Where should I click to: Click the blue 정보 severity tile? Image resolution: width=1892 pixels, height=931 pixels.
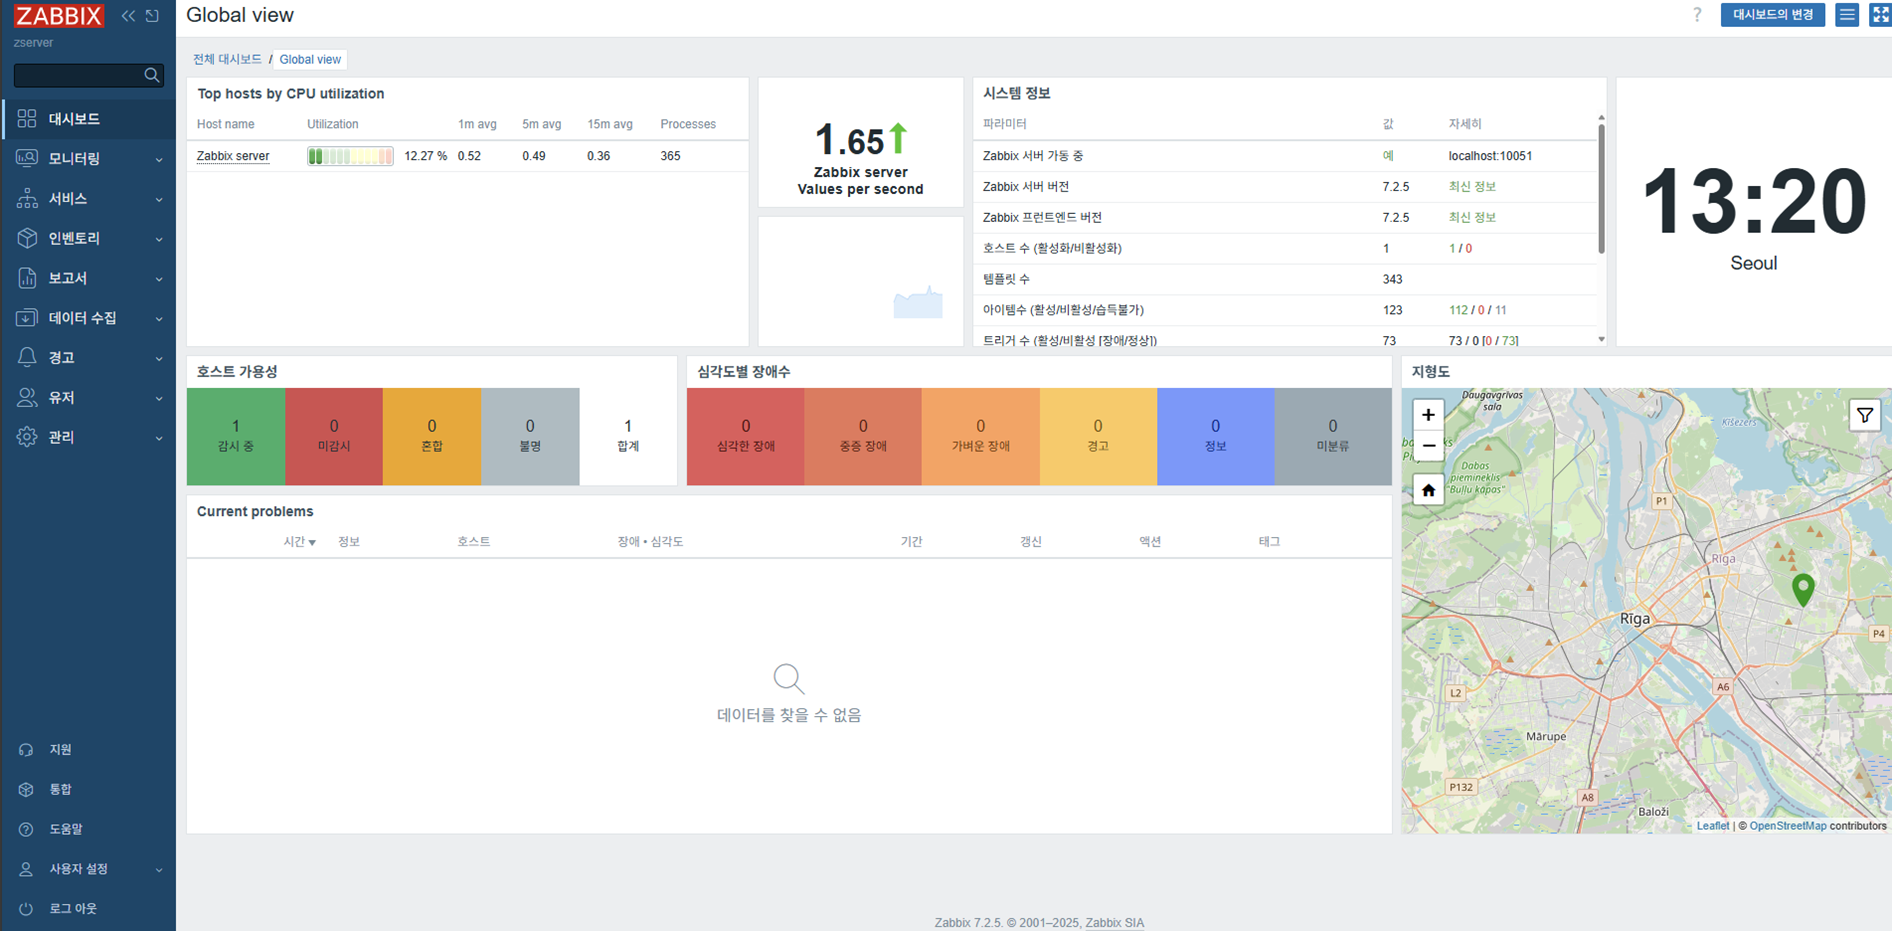coord(1216,437)
